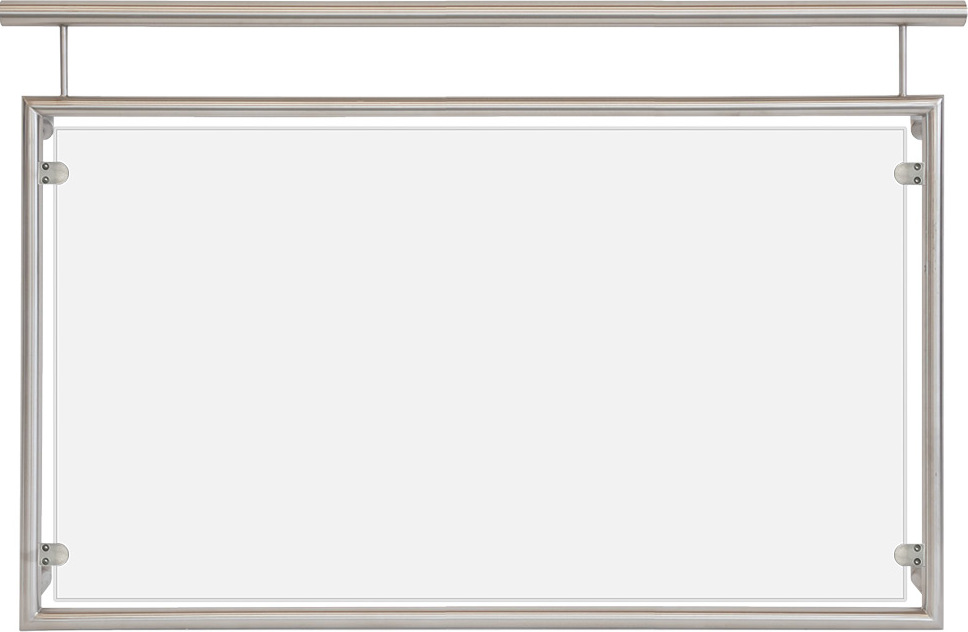Click the top-right mitered frame corner
This screenshot has height=632, width=968.
(932, 107)
